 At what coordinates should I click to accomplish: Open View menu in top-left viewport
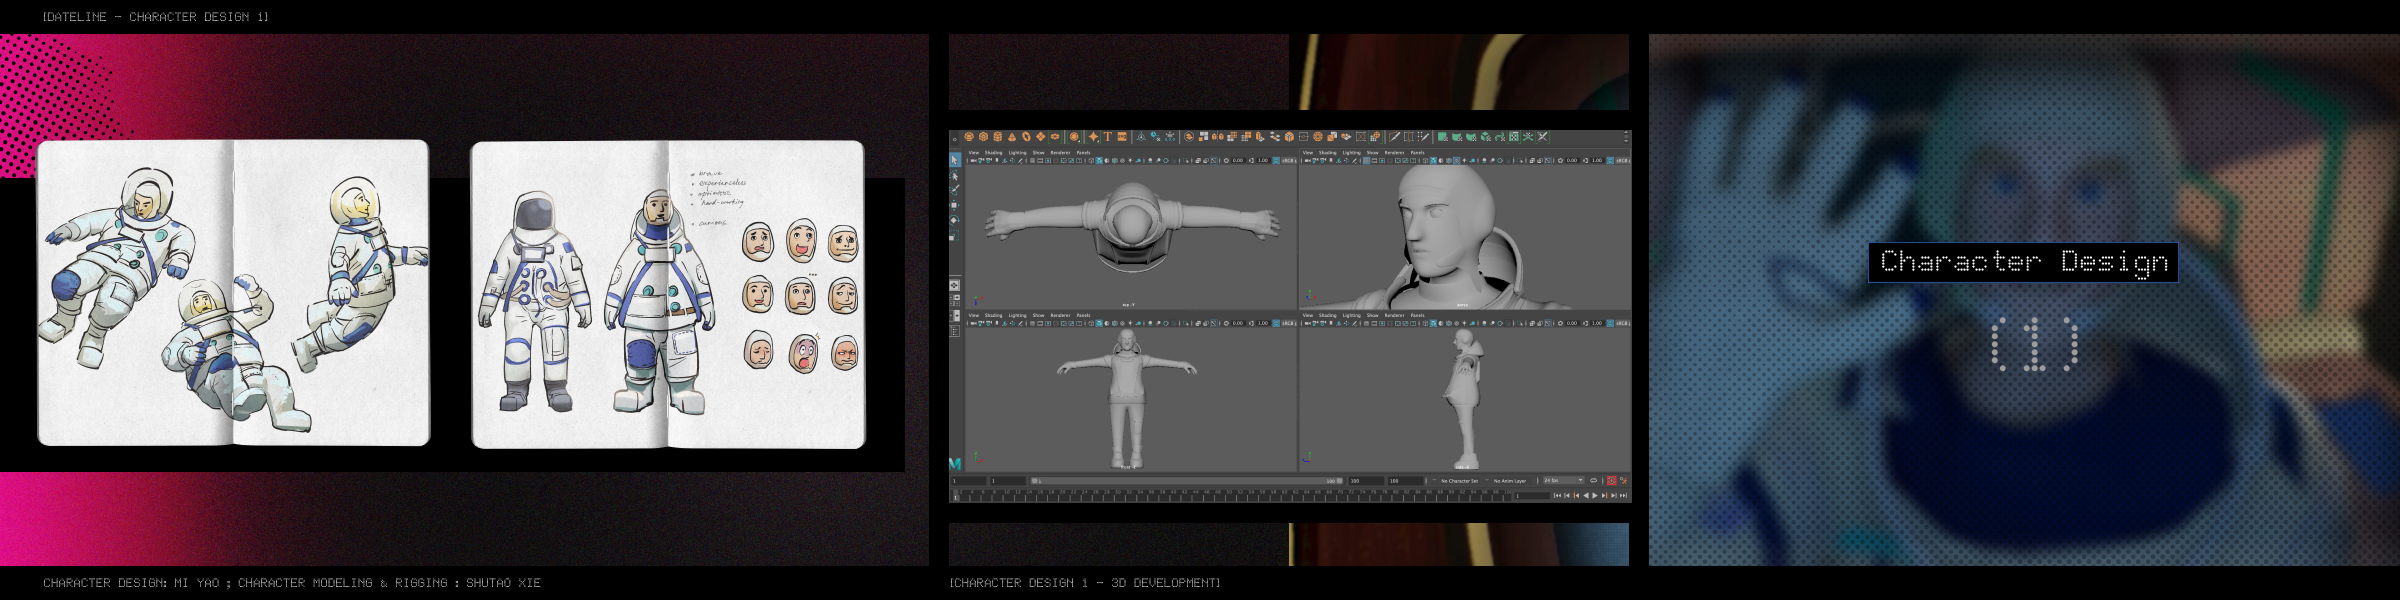974,153
